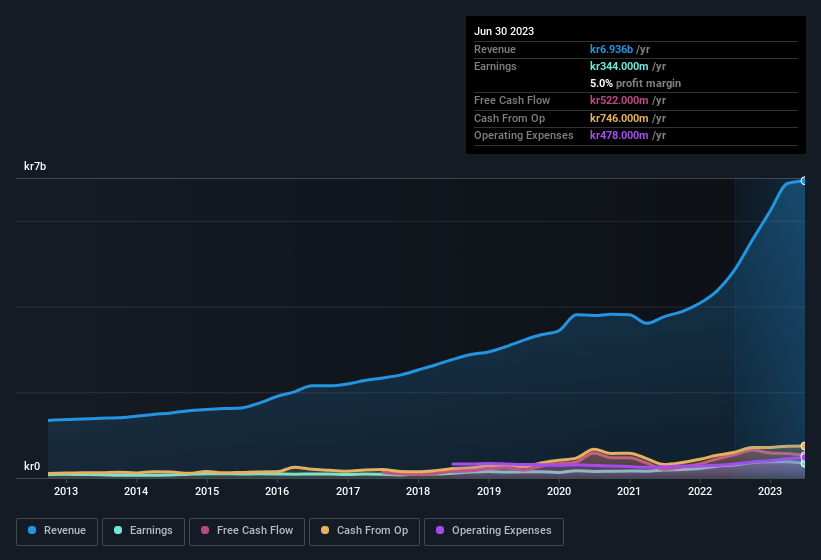
Task: Click the Cash From Op label in tooltip
Action: (509, 118)
